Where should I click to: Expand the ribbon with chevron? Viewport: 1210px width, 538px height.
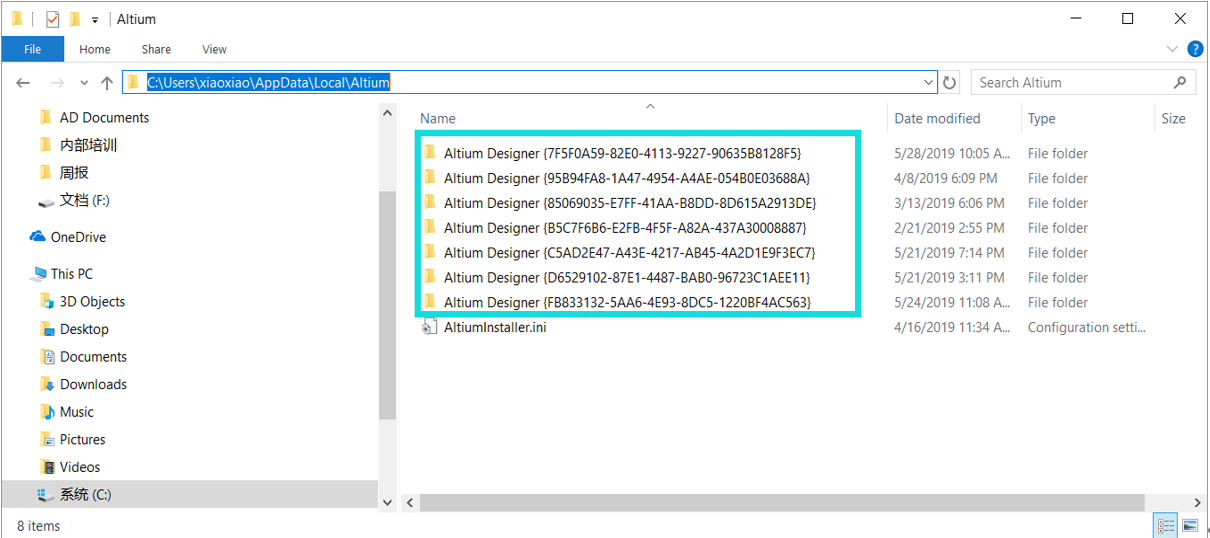click(1172, 49)
